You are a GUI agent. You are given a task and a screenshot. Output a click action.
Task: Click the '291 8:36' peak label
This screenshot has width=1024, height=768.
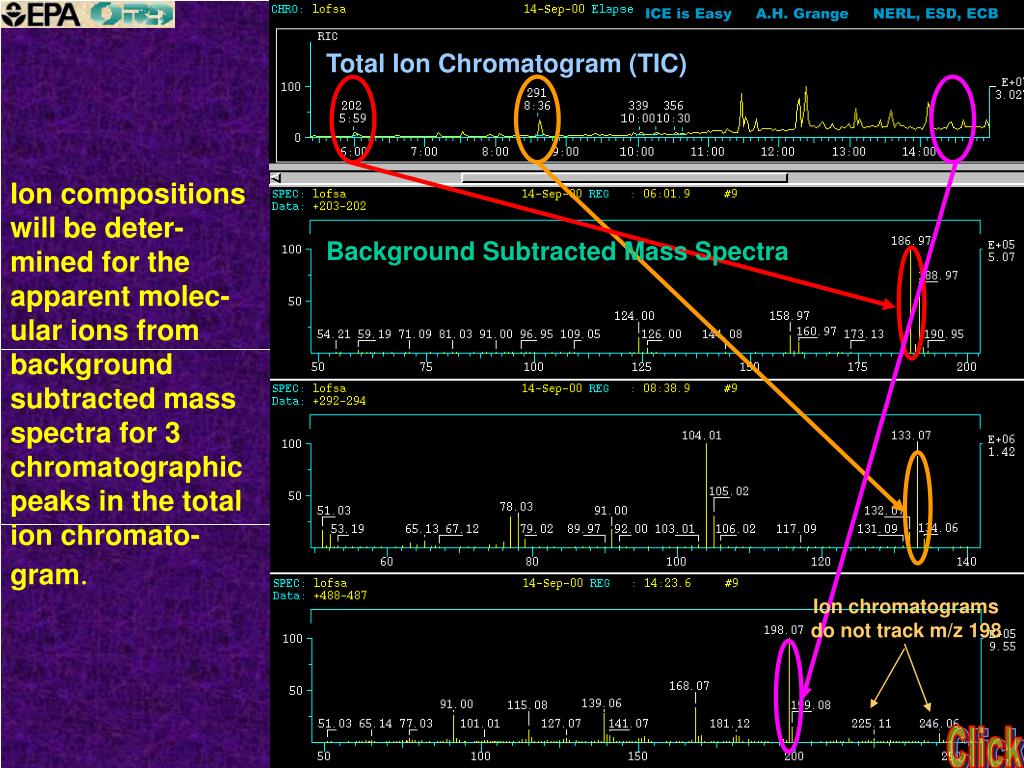click(x=537, y=99)
